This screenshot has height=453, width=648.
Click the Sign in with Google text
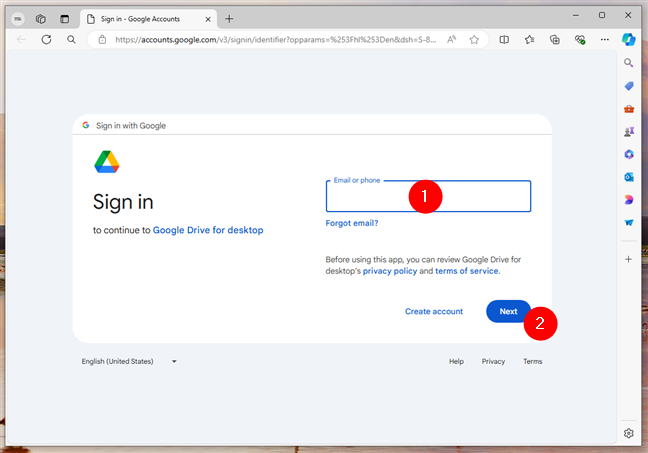click(x=131, y=126)
